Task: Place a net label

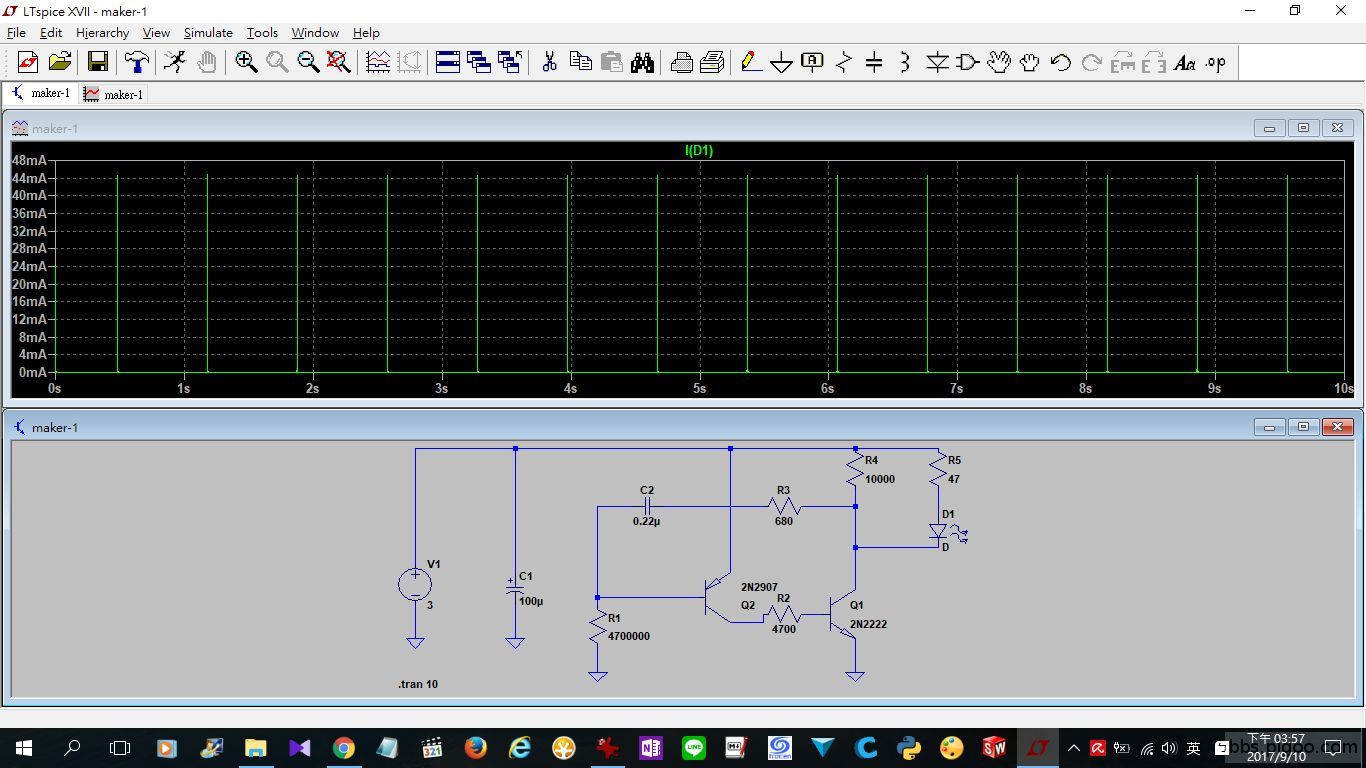Action: click(813, 62)
